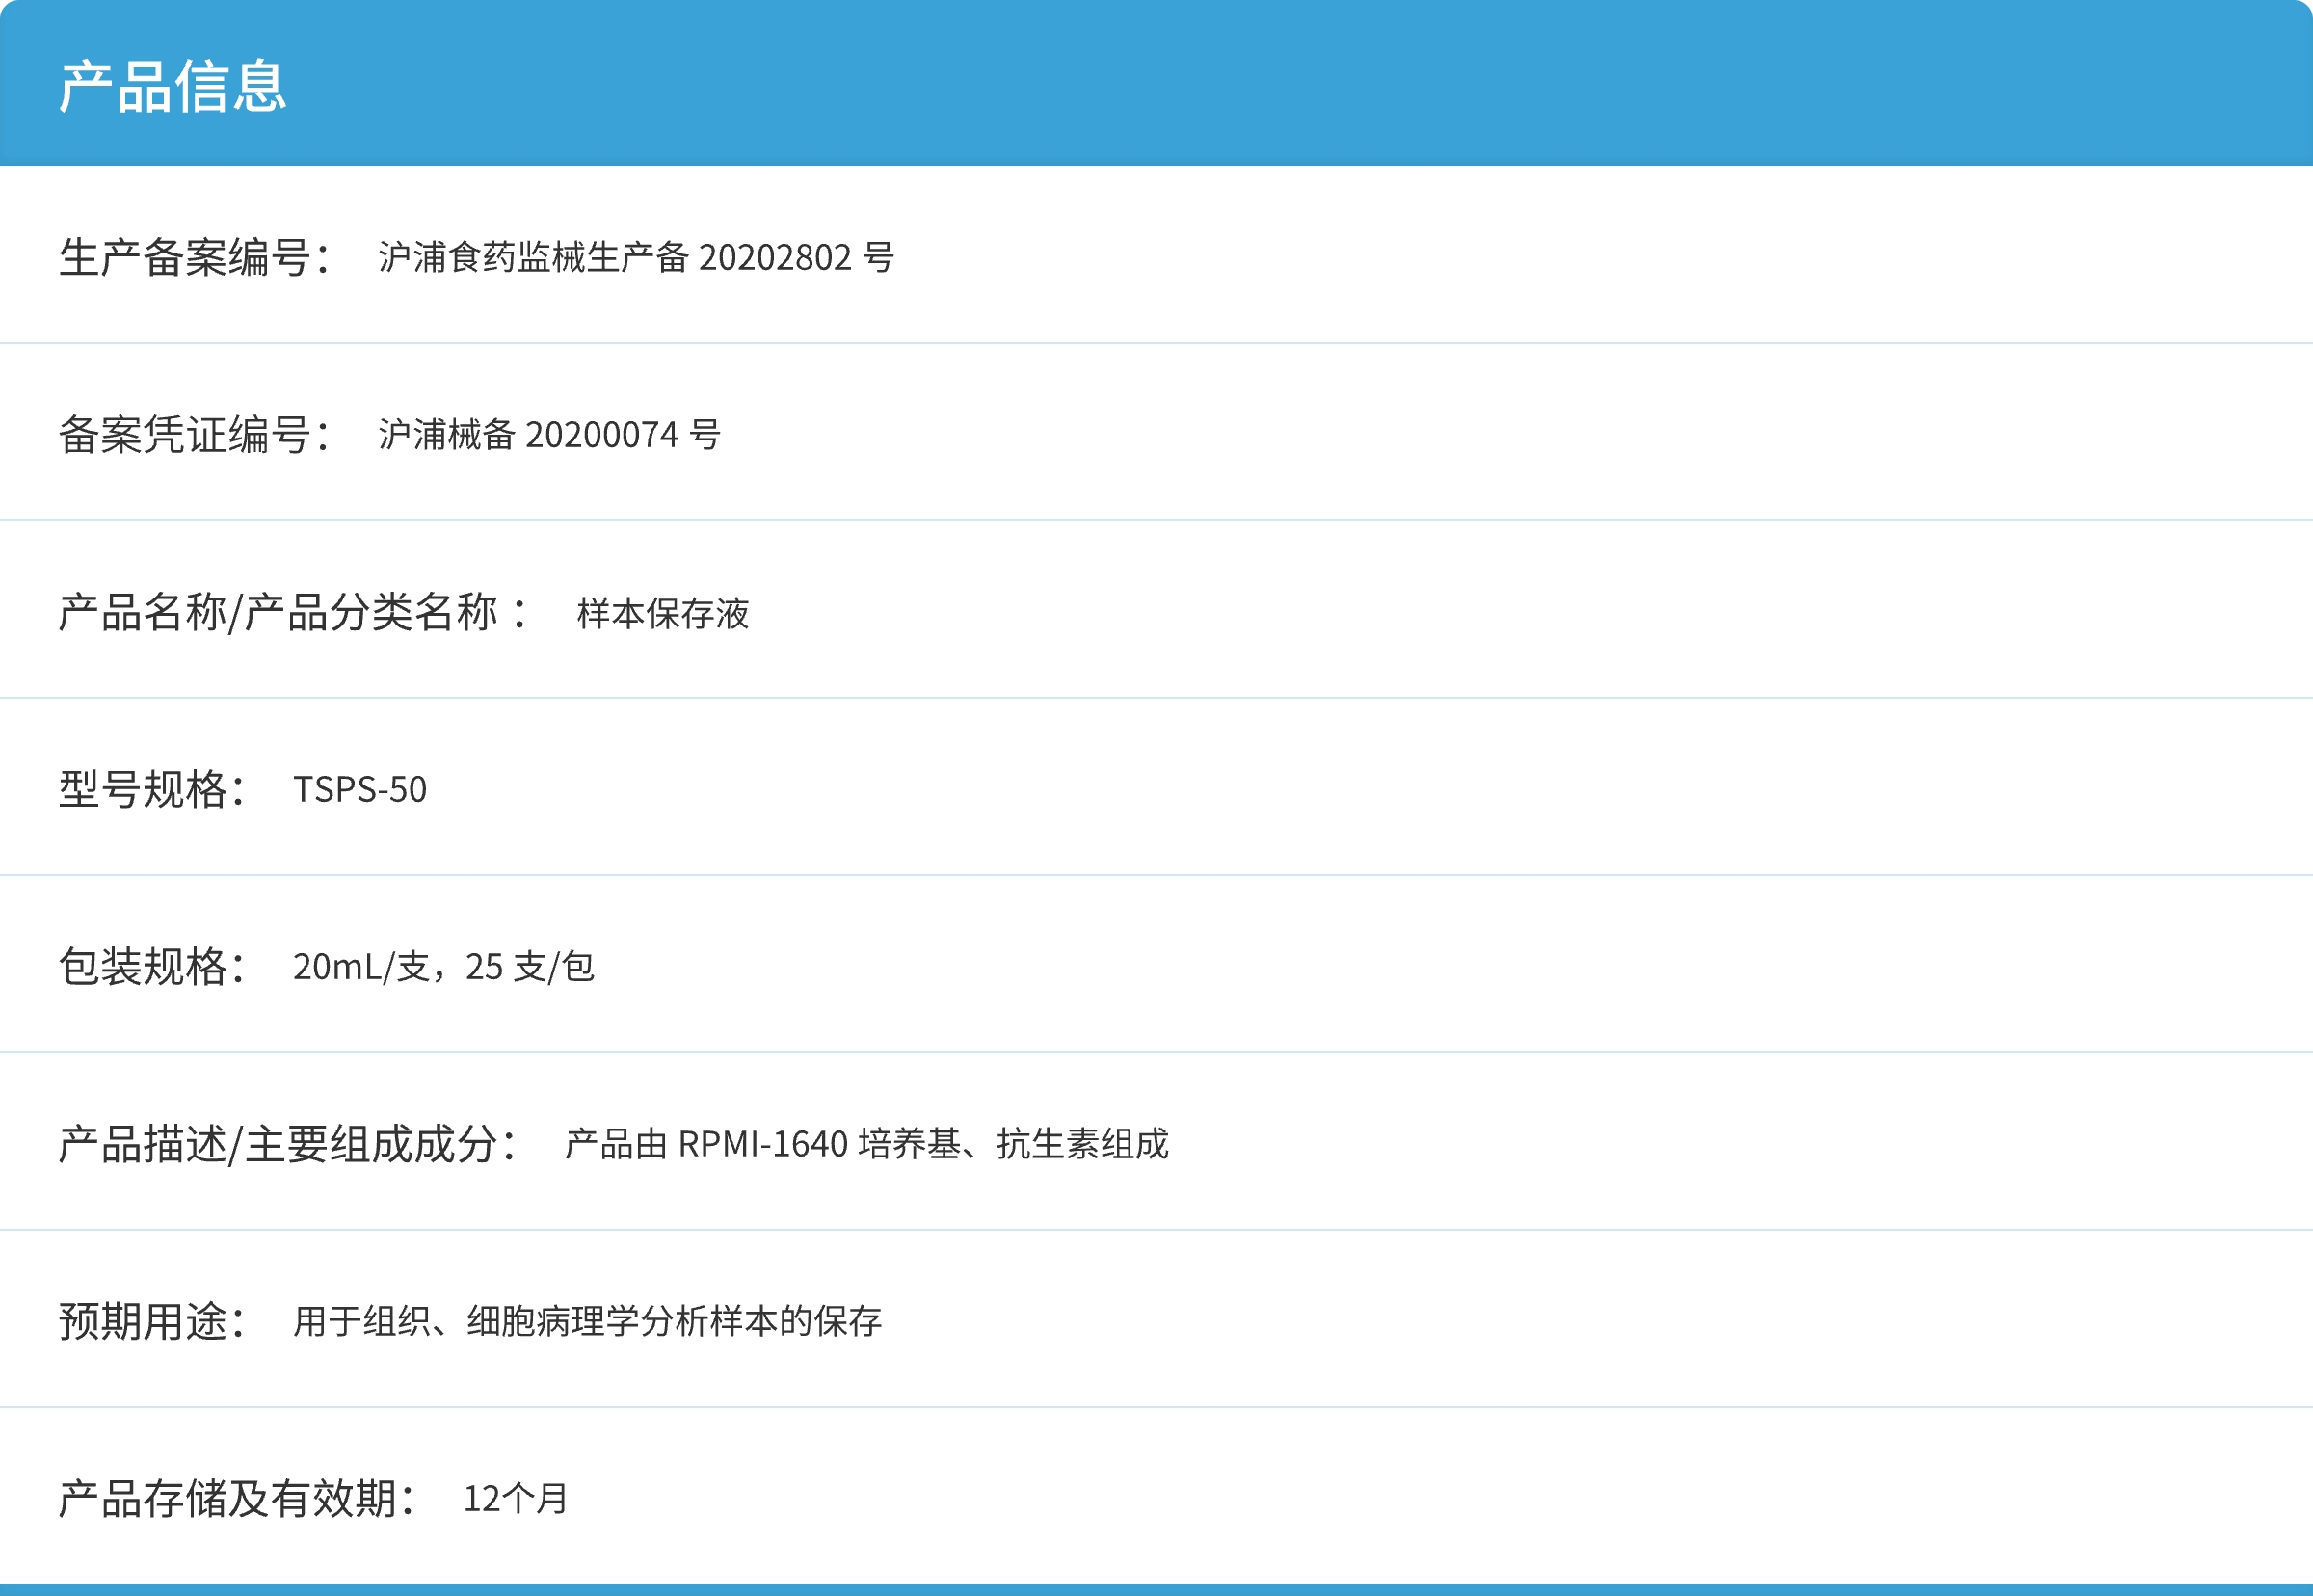Click the certificate number 沪浦械备 20200074 号
Viewport: 2313px width, 1596px height.
pyautogui.click(x=552, y=434)
